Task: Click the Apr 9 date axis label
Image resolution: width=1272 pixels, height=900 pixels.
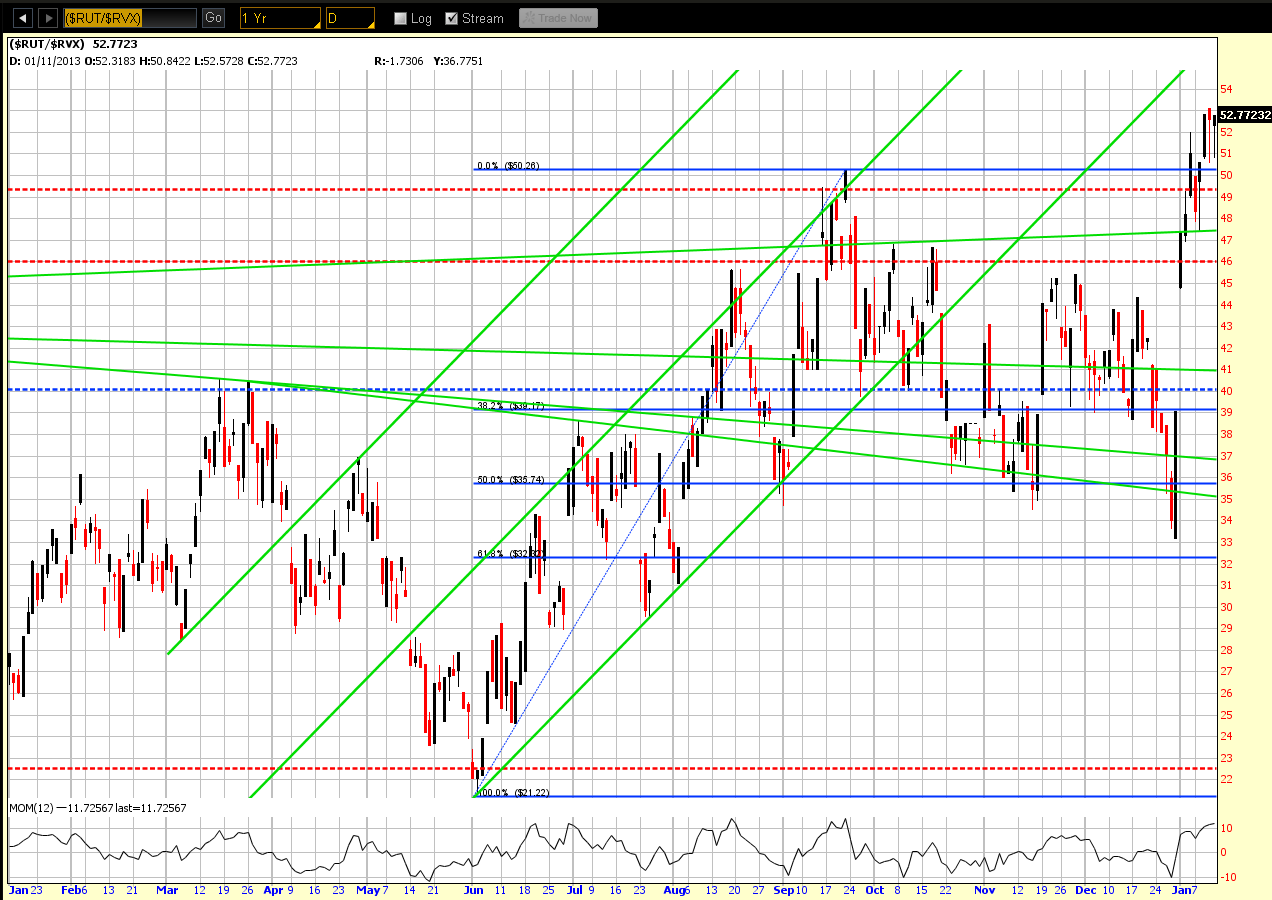Action: click(280, 889)
